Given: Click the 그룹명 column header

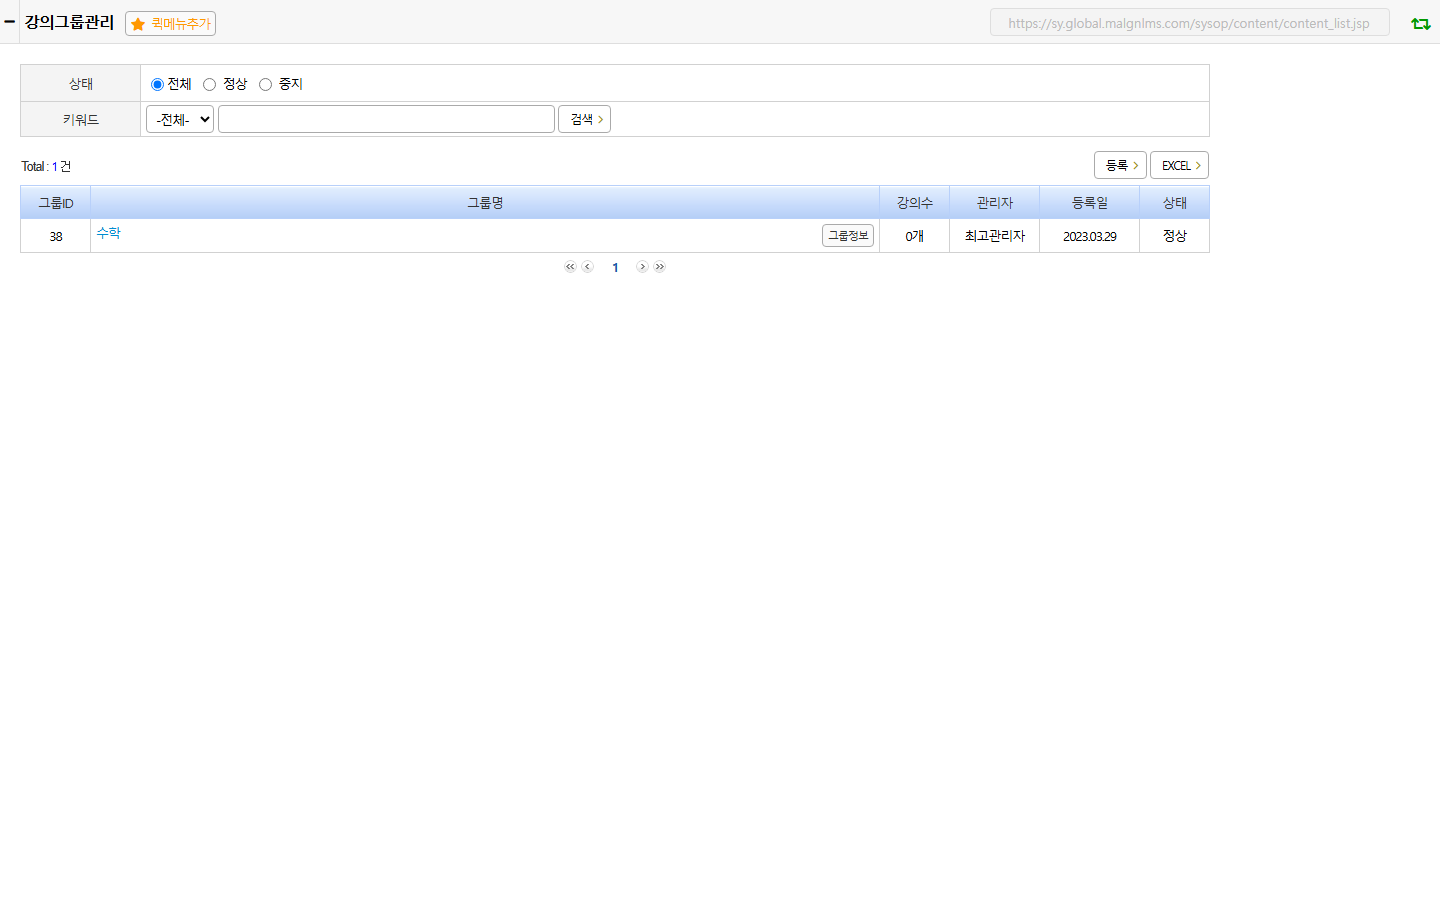Looking at the screenshot, I should click(485, 203).
